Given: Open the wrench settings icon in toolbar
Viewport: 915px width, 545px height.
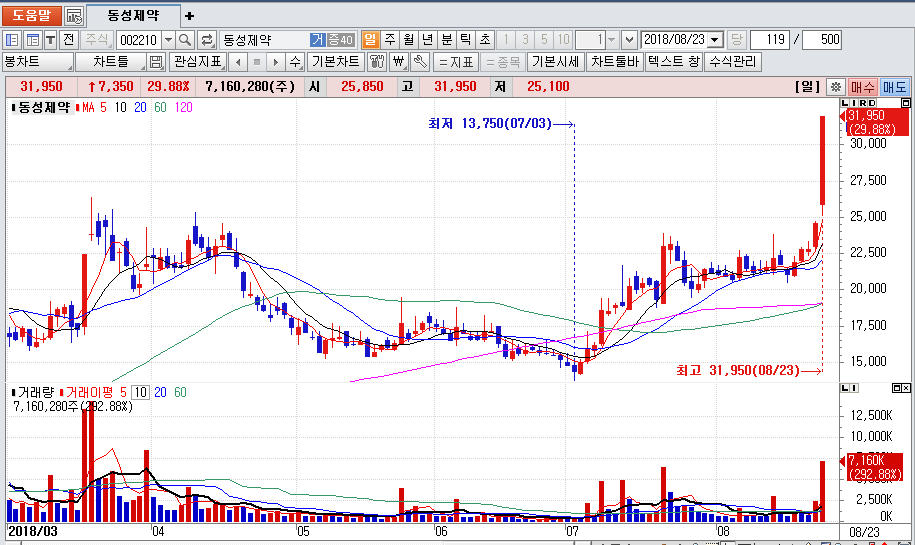Looking at the screenshot, I should click(x=420, y=62).
